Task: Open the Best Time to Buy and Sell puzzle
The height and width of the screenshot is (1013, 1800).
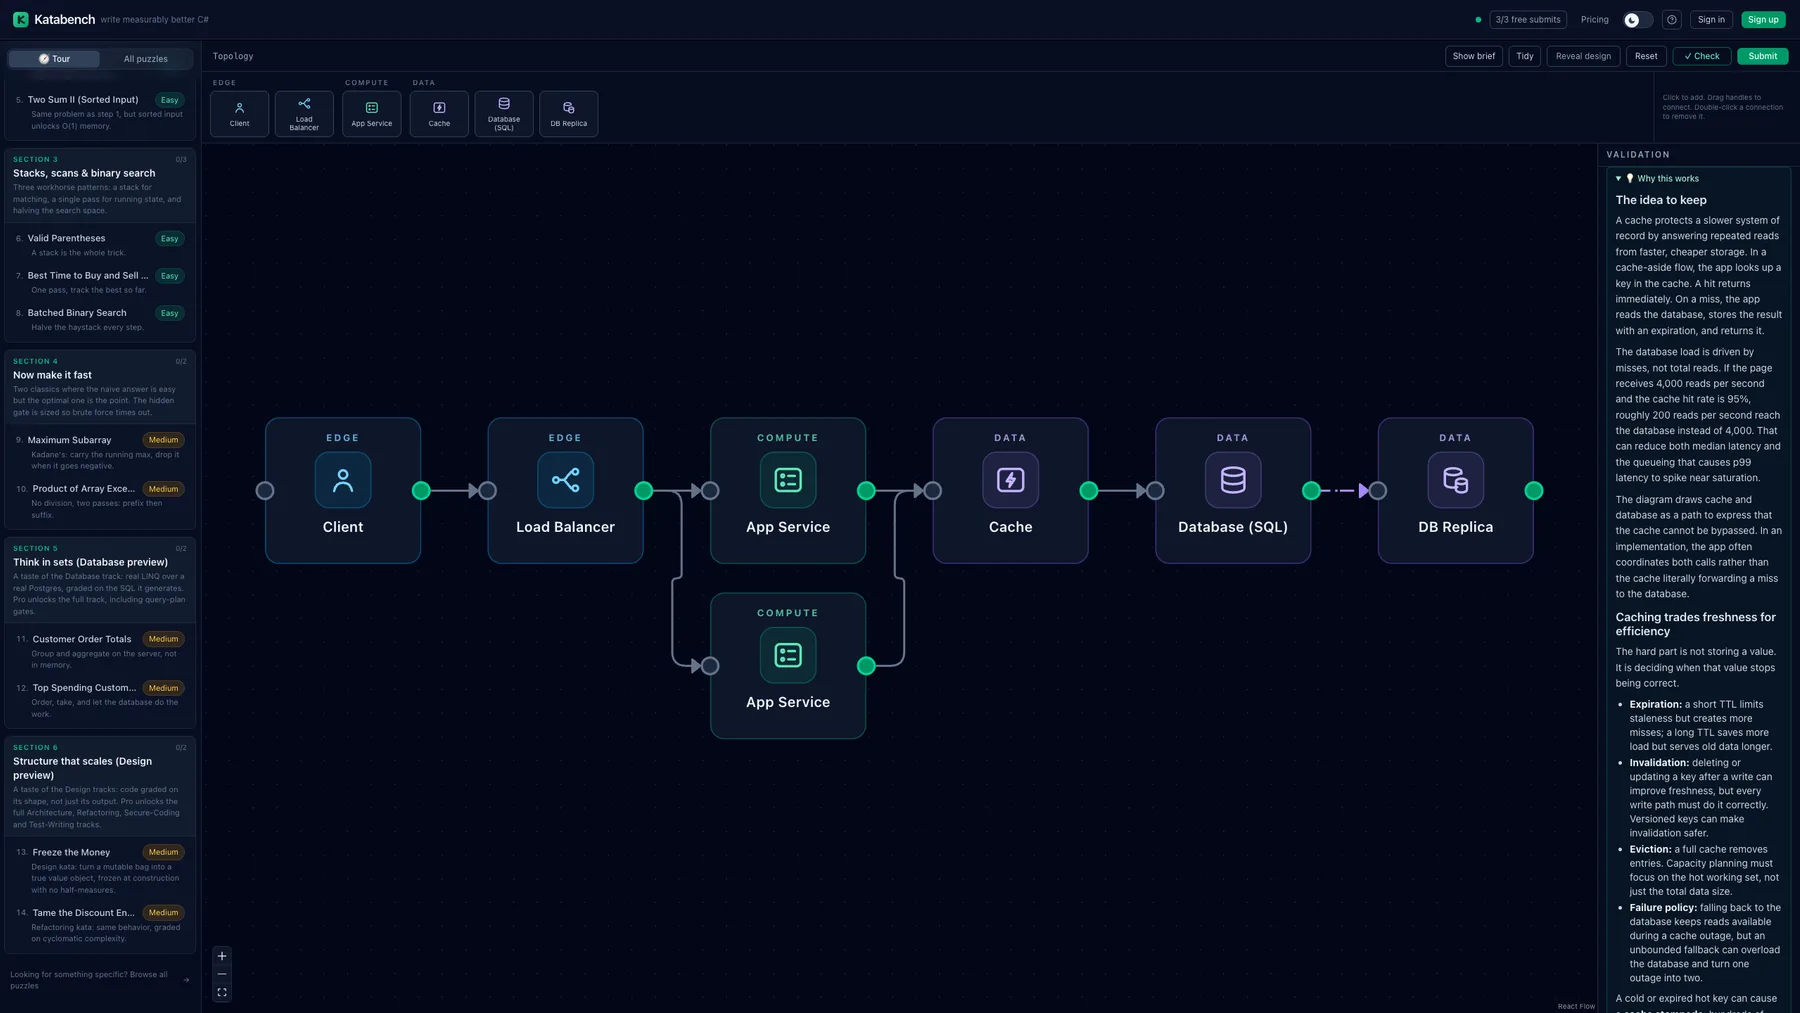Action: point(100,282)
